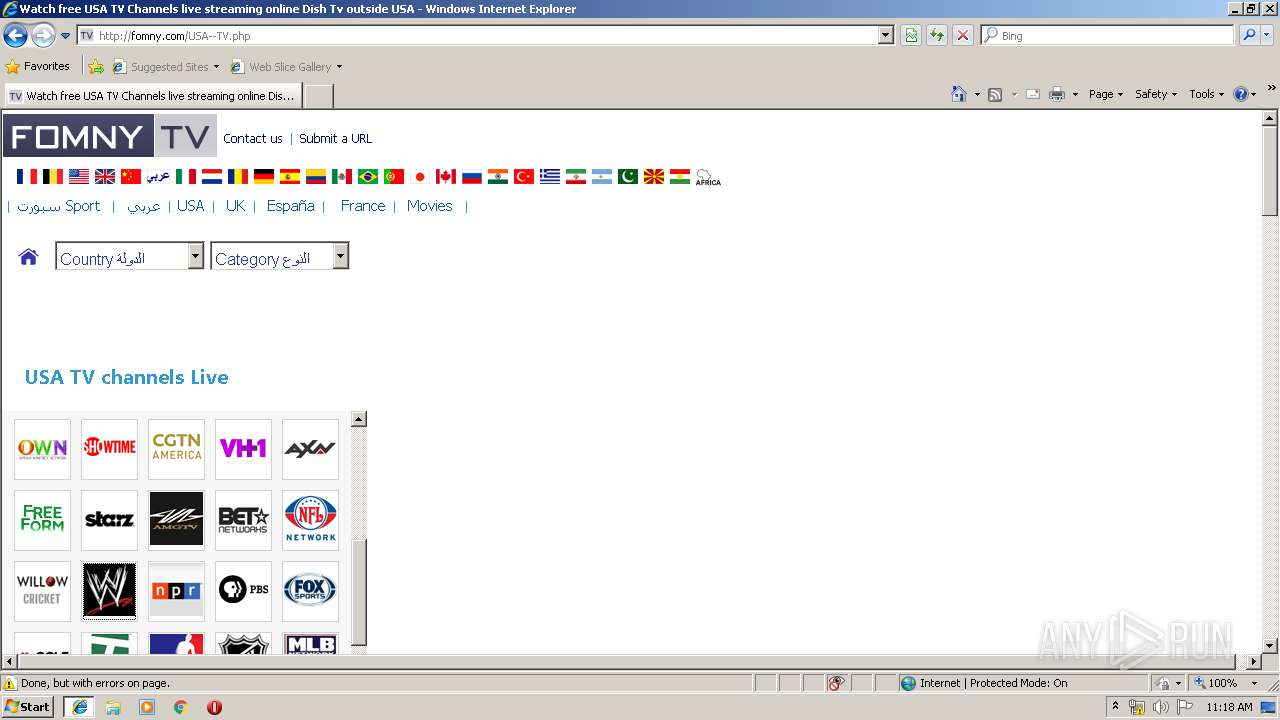
Task: Click the United Kingdom flag icon
Action: 105,176
